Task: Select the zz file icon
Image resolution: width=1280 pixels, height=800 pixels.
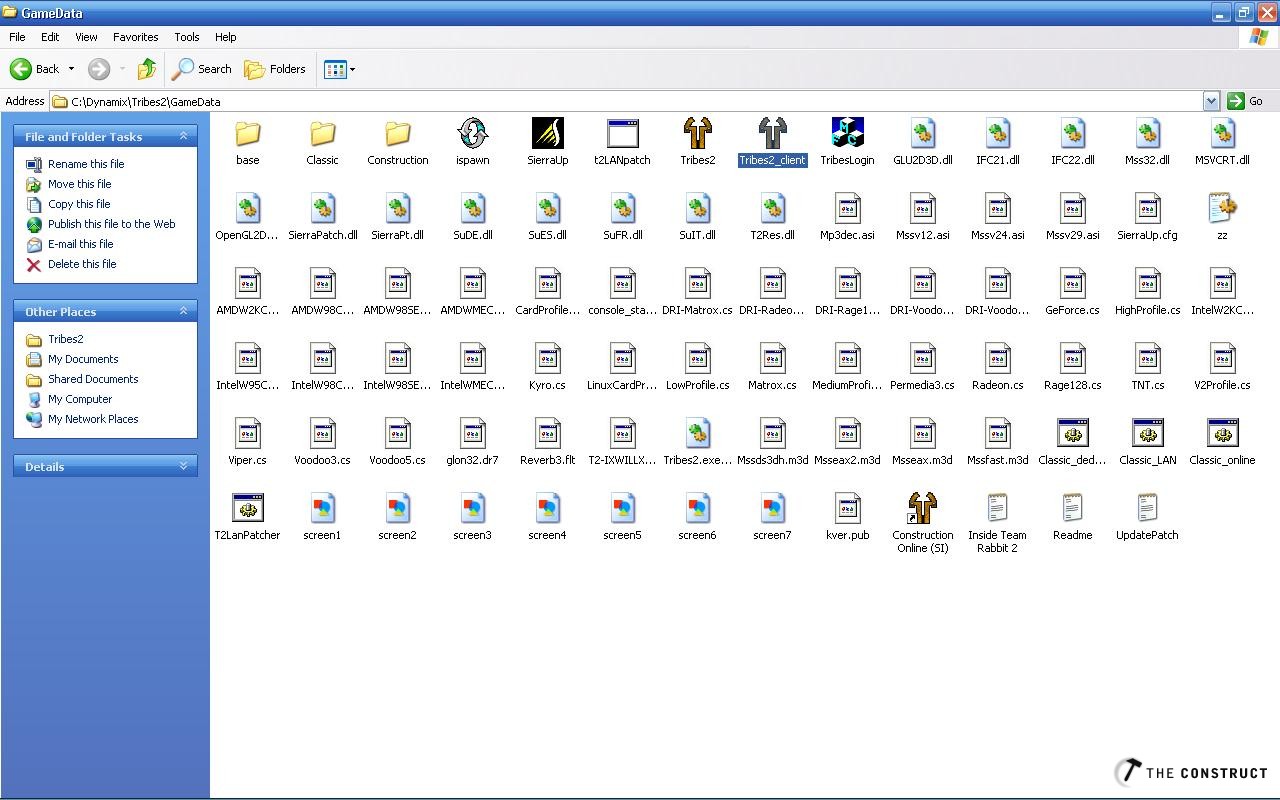Action: (1222, 208)
